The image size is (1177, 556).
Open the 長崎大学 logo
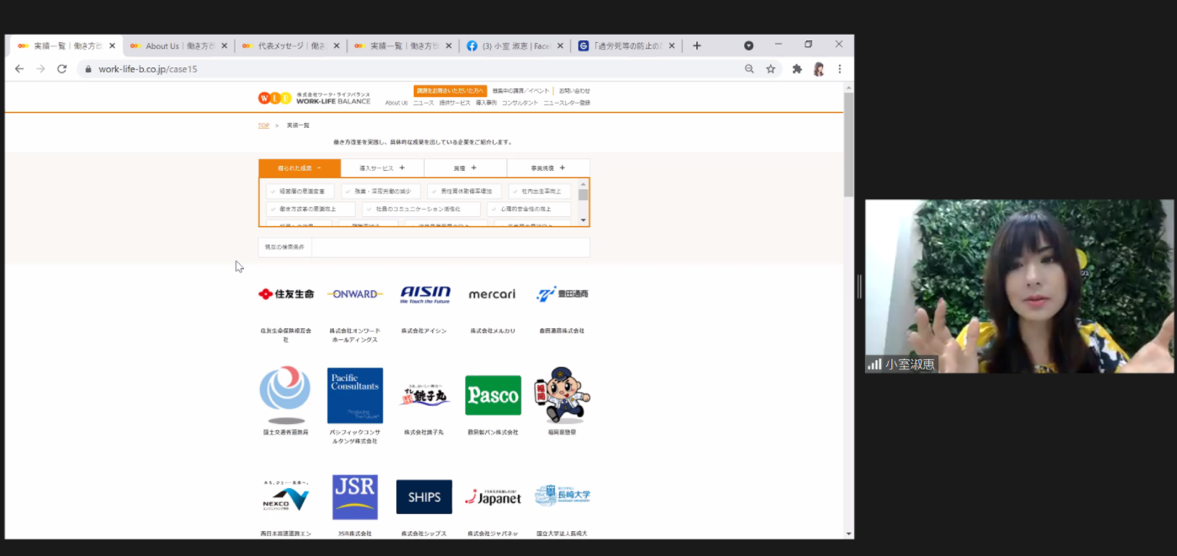pos(562,495)
